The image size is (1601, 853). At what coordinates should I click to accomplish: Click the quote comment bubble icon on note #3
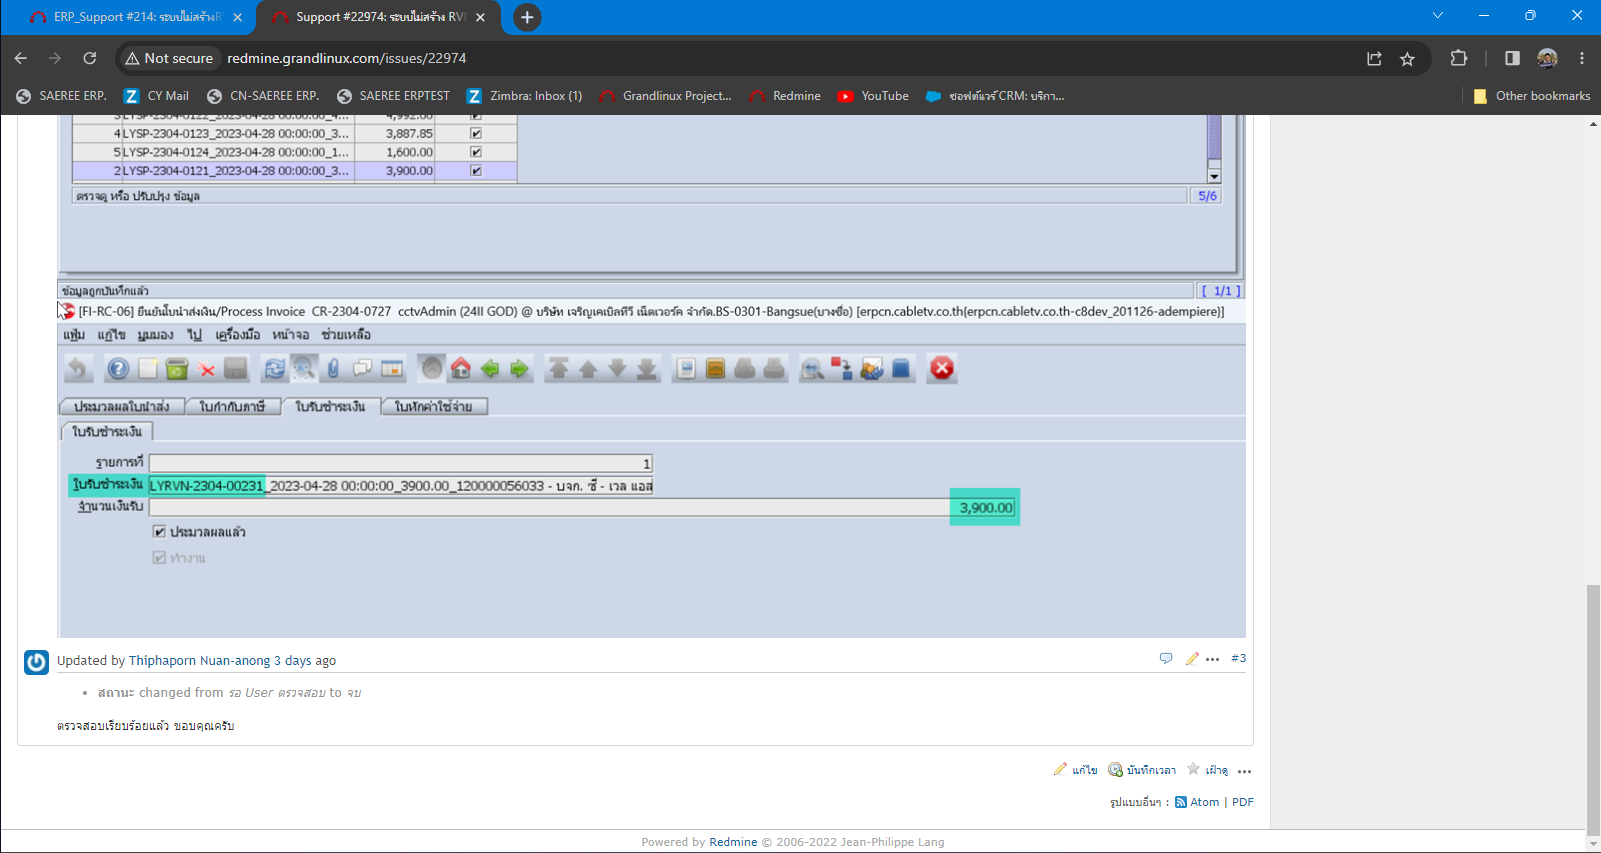(1166, 658)
